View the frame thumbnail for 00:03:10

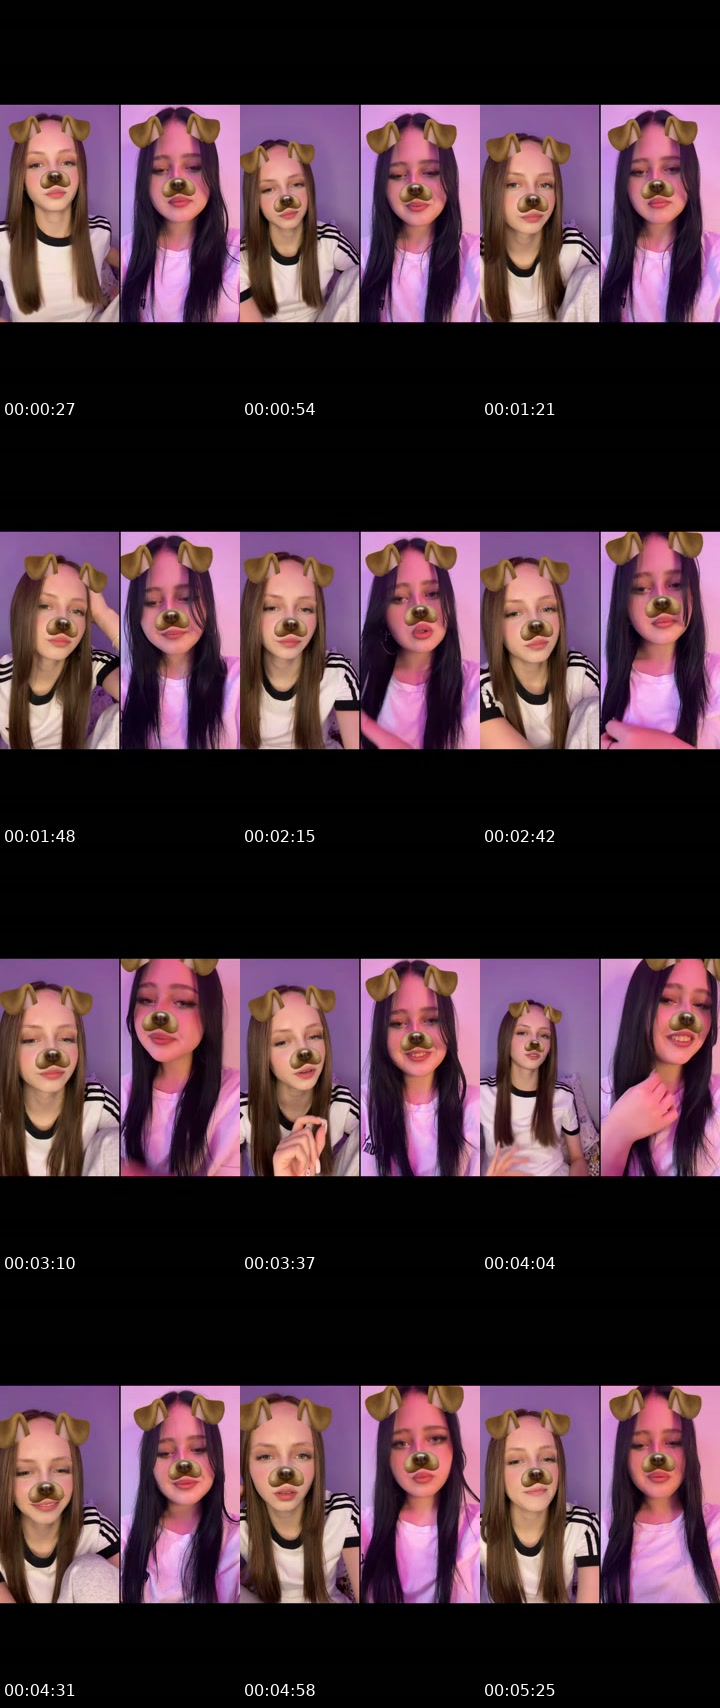pyautogui.click(x=120, y=1067)
